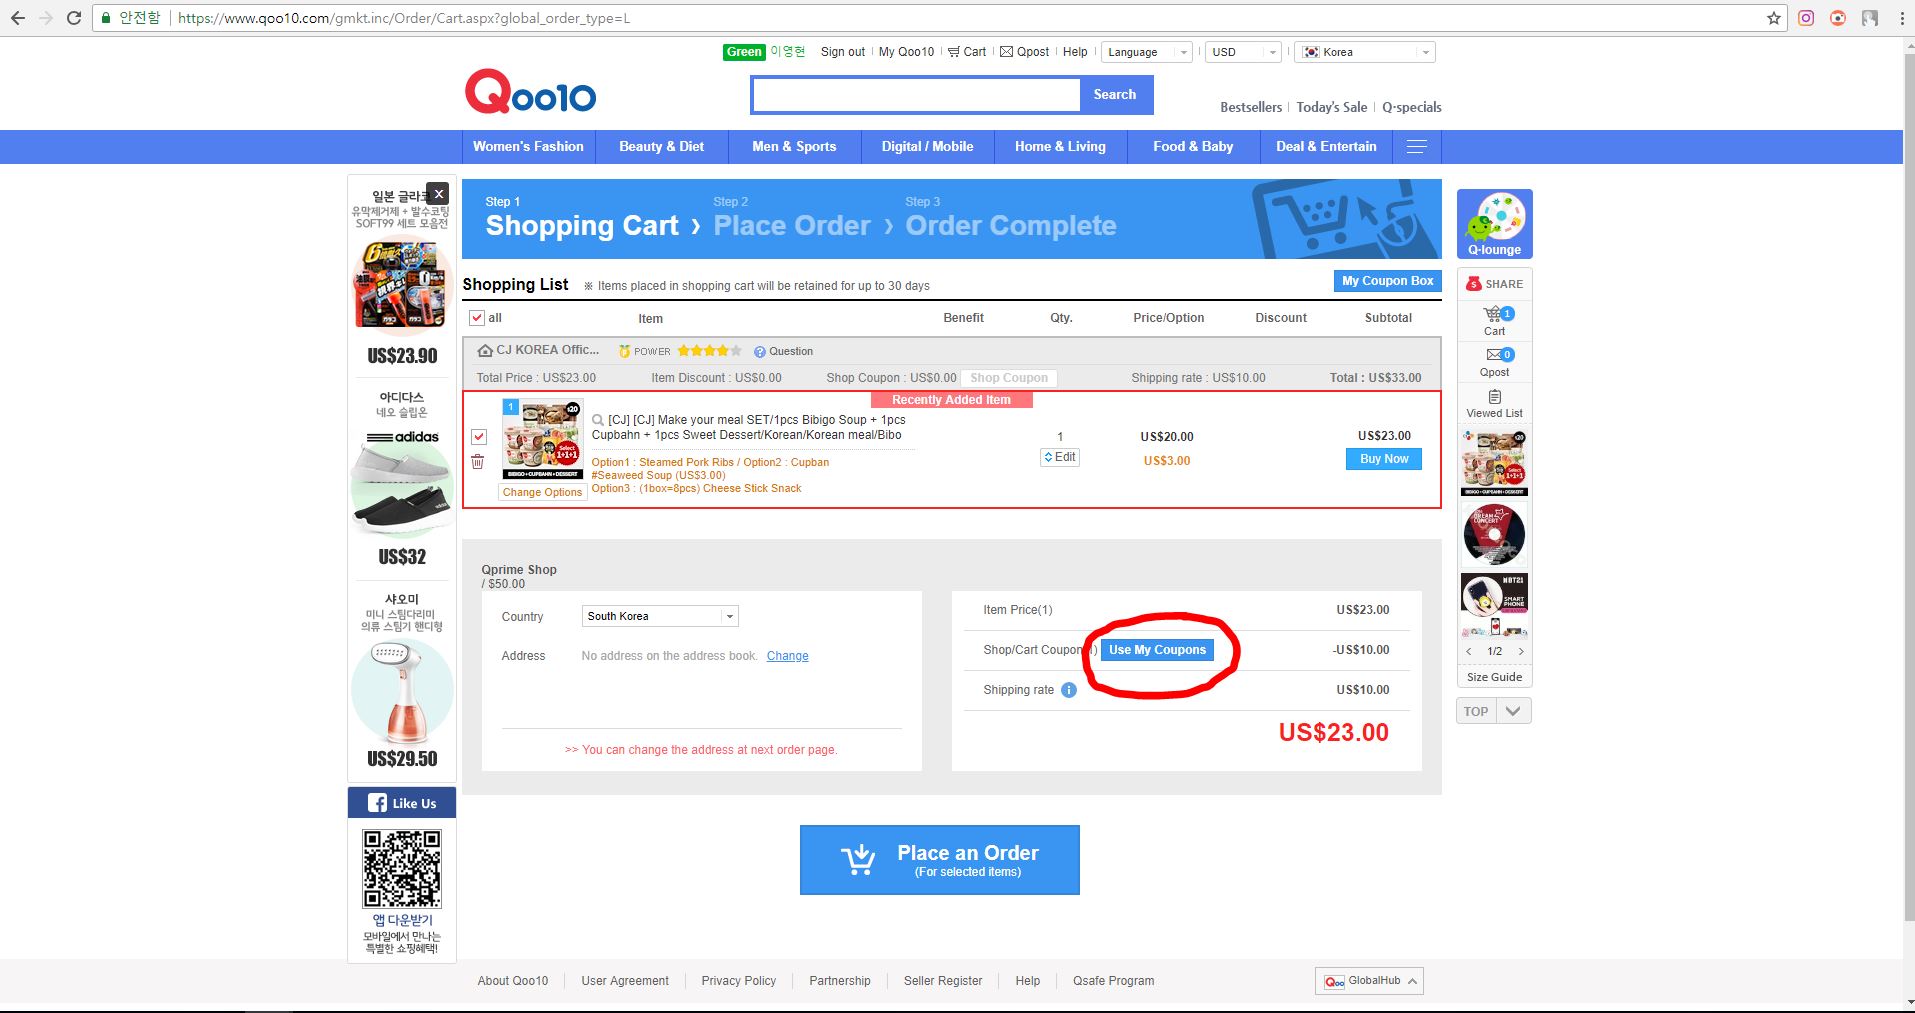Toggle the 'all' items checkbox
Image resolution: width=1915 pixels, height=1013 pixels.
(x=477, y=318)
